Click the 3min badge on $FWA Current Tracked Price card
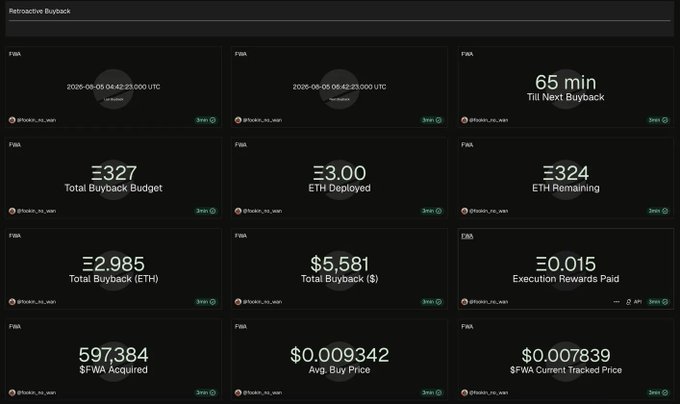 click(x=658, y=393)
